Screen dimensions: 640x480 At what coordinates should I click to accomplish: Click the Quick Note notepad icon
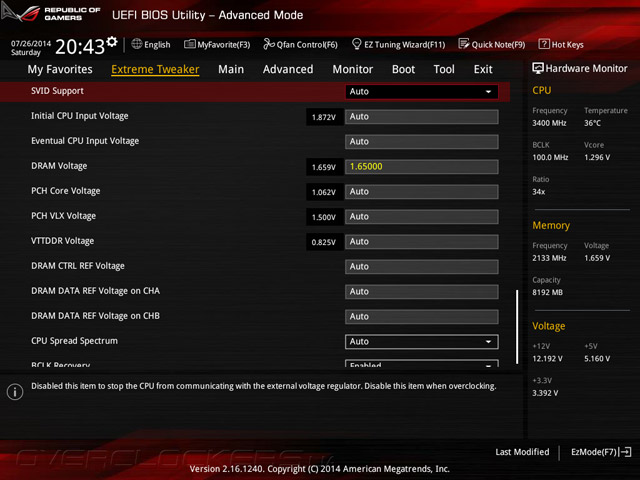(x=464, y=44)
